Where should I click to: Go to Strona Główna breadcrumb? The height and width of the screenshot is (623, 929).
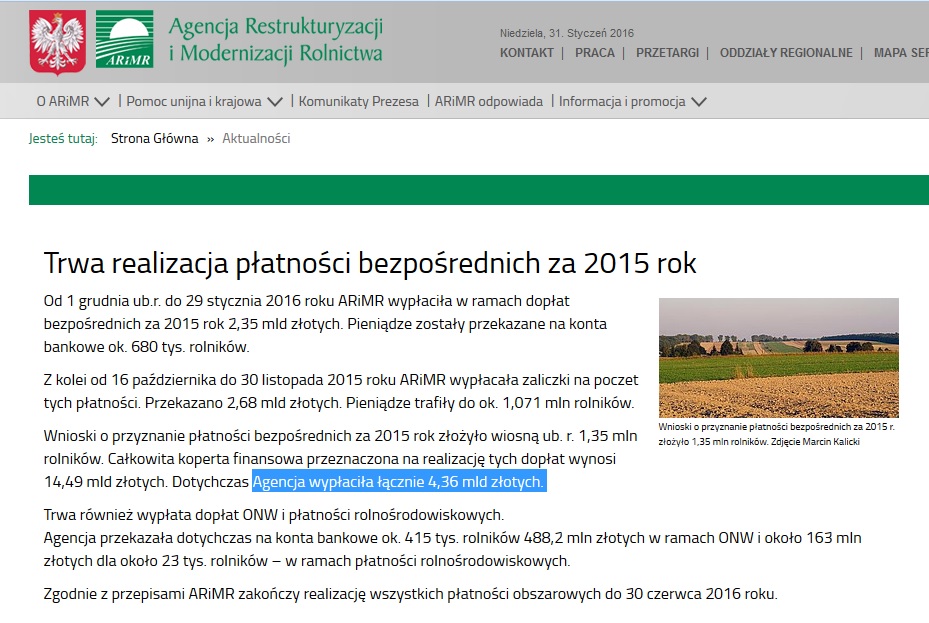[155, 139]
